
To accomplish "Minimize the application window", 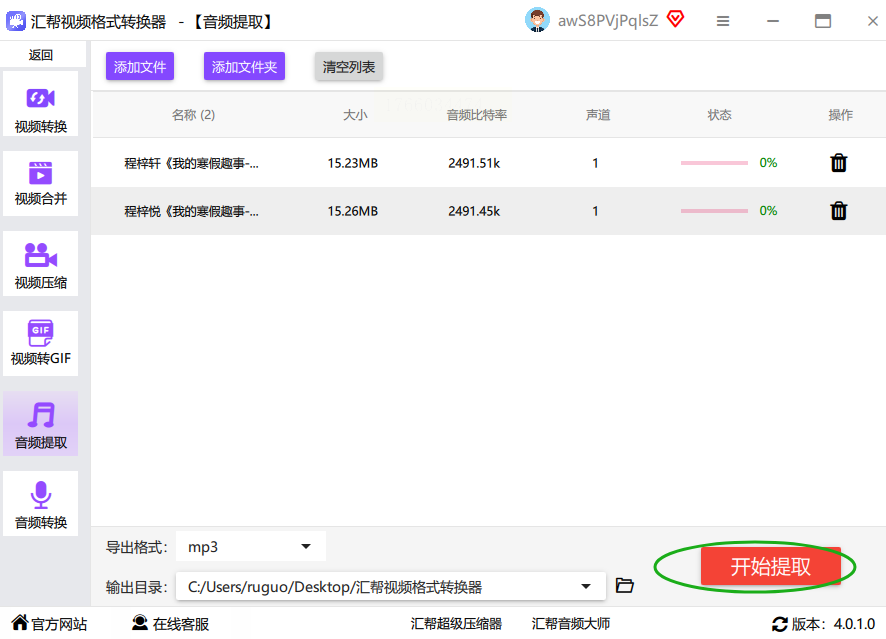I will pyautogui.click(x=773, y=21).
